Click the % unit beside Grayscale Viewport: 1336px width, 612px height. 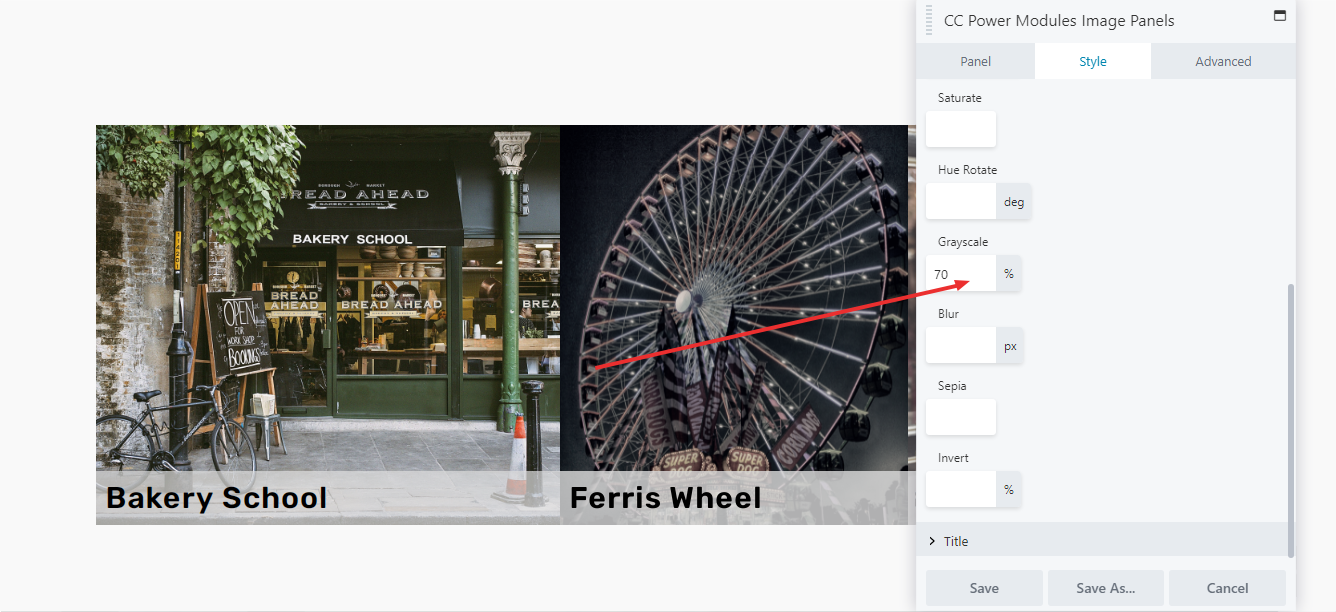point(1009,273)
